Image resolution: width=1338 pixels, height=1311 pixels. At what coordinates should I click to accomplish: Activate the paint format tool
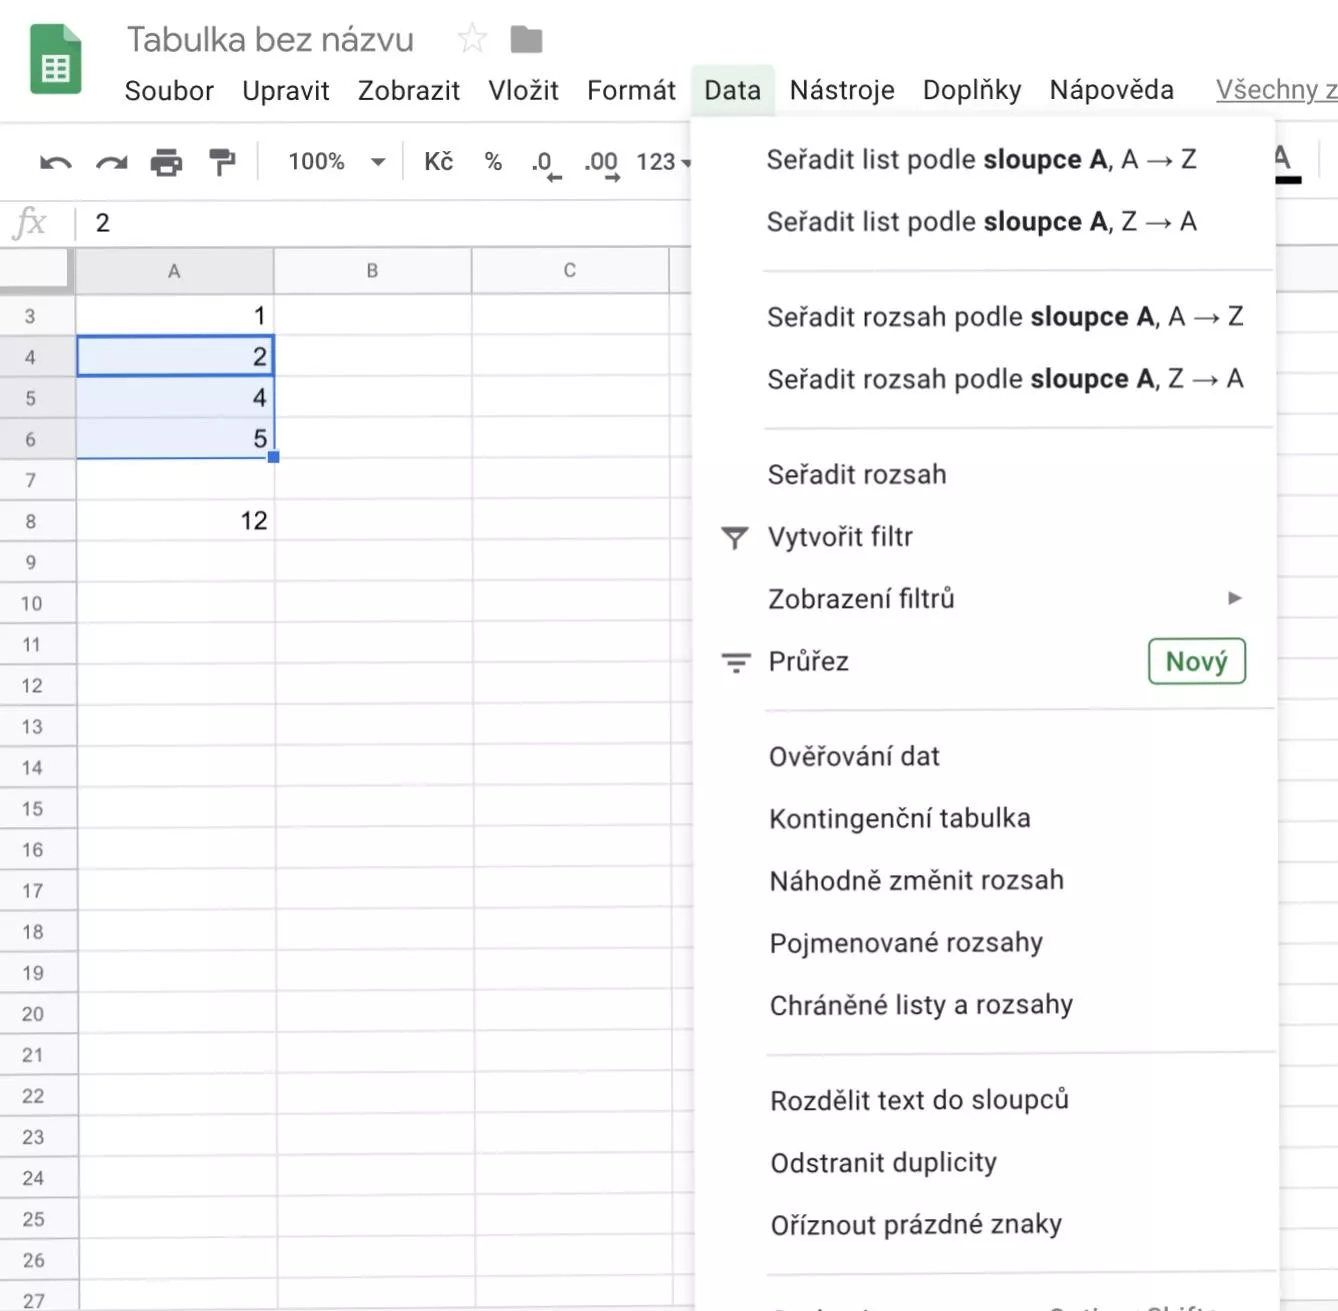[x=221, y=162]
